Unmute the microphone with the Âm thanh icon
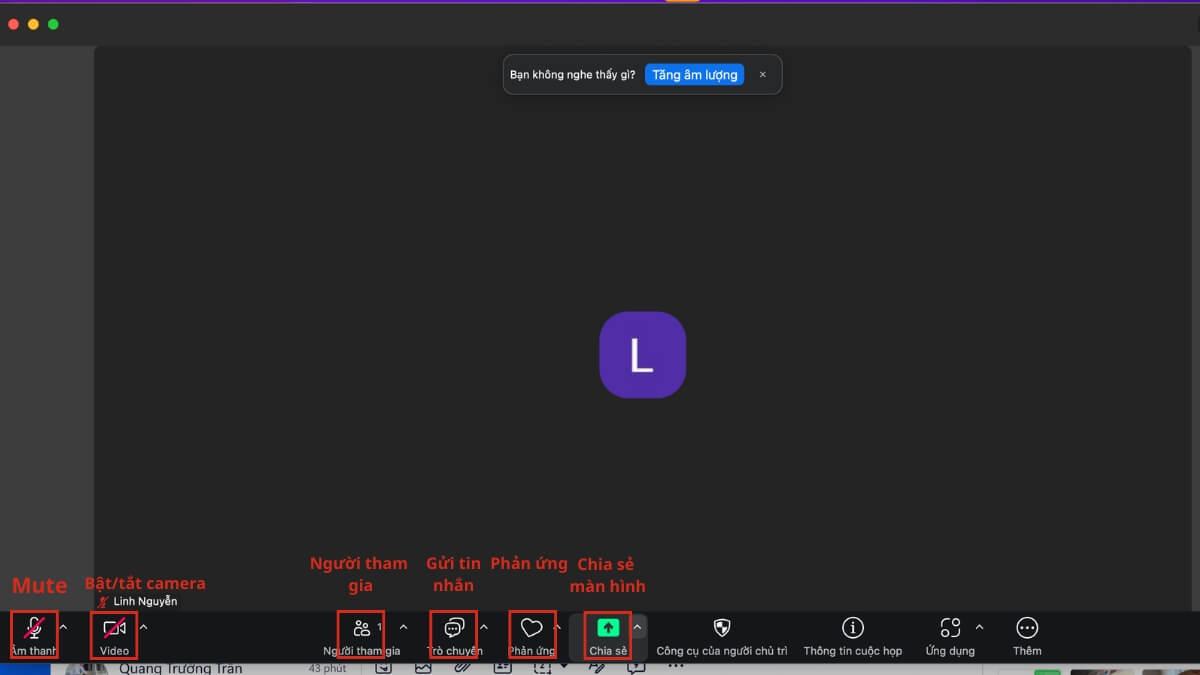 (x=34, y=628)
